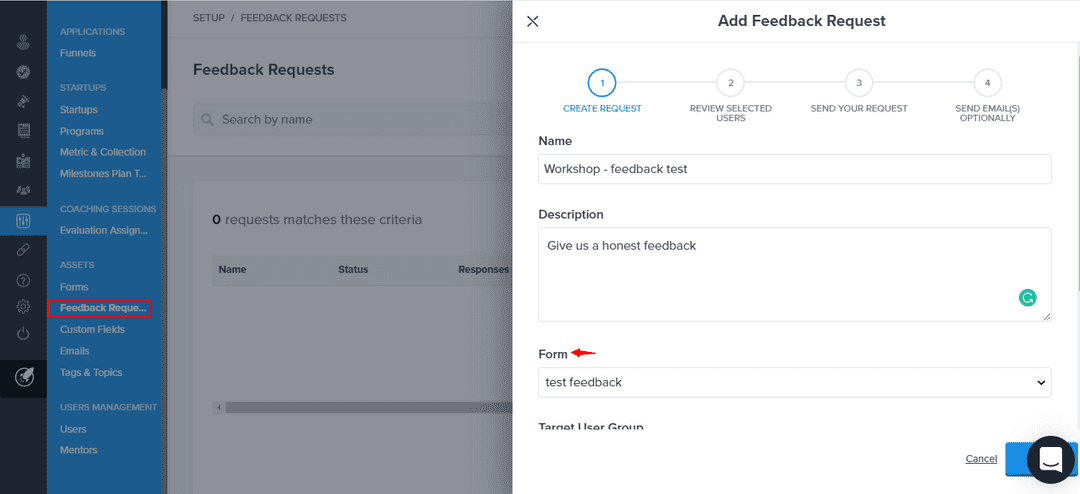1080x494 pixels.
Task: Click the Grammarly icon in Description field
Action: tap(1027, 297)
